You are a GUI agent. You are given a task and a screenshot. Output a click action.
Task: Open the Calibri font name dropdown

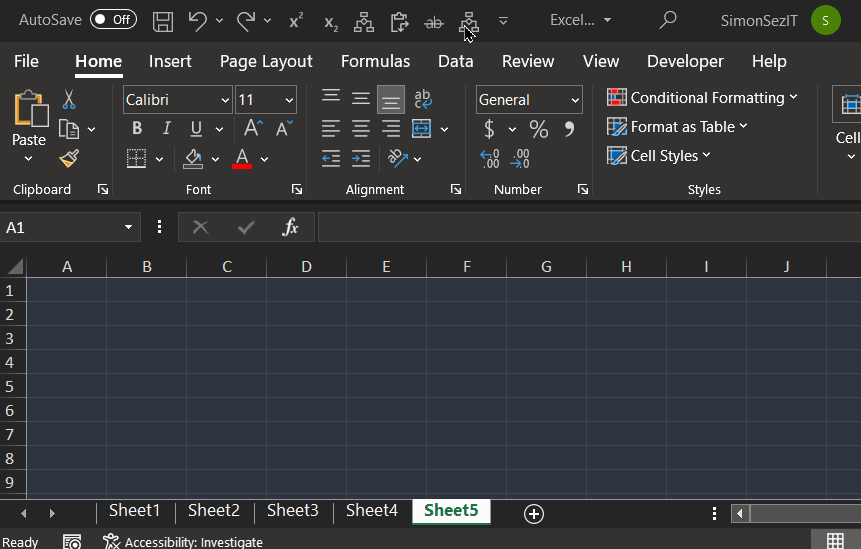[x=225, y=100]
